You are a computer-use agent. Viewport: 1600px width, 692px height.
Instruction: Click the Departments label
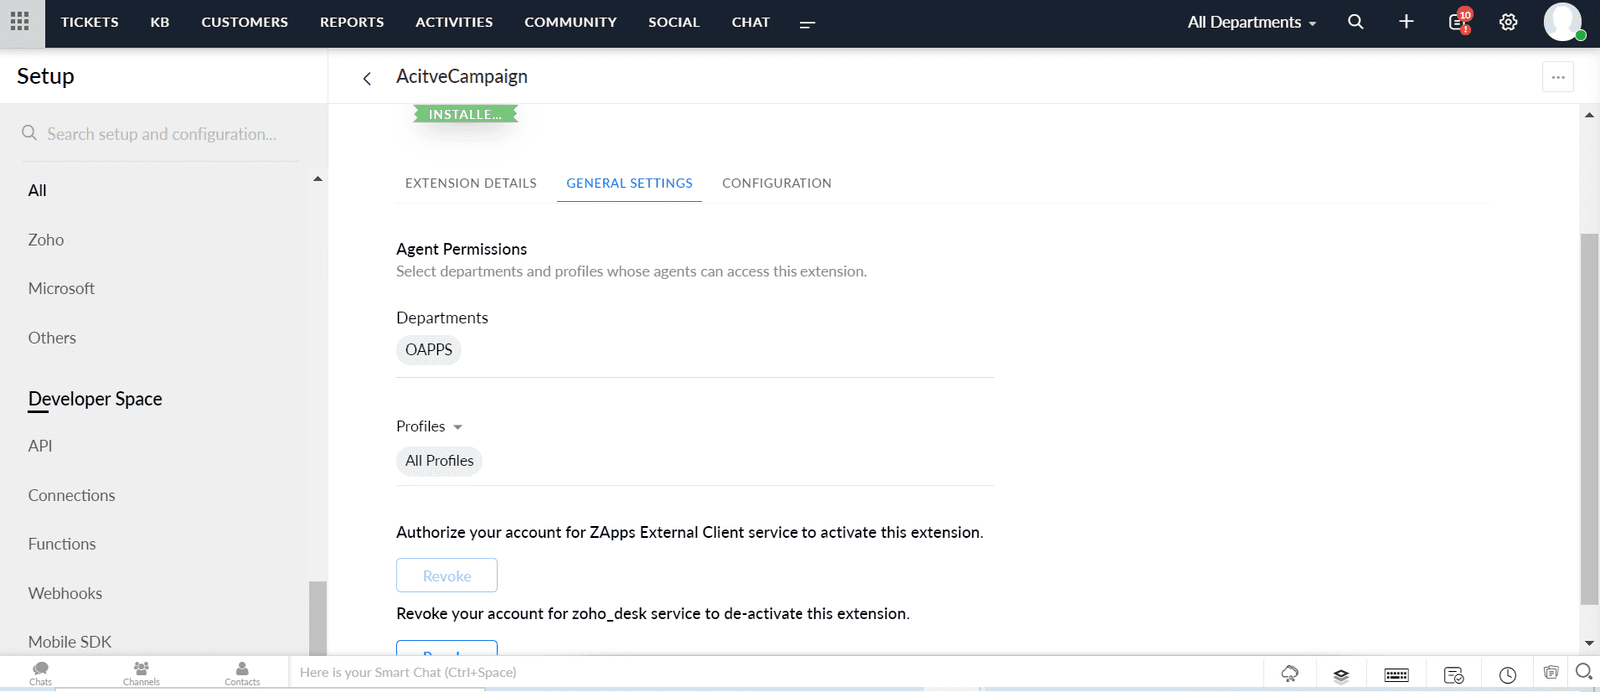(442, 318)
